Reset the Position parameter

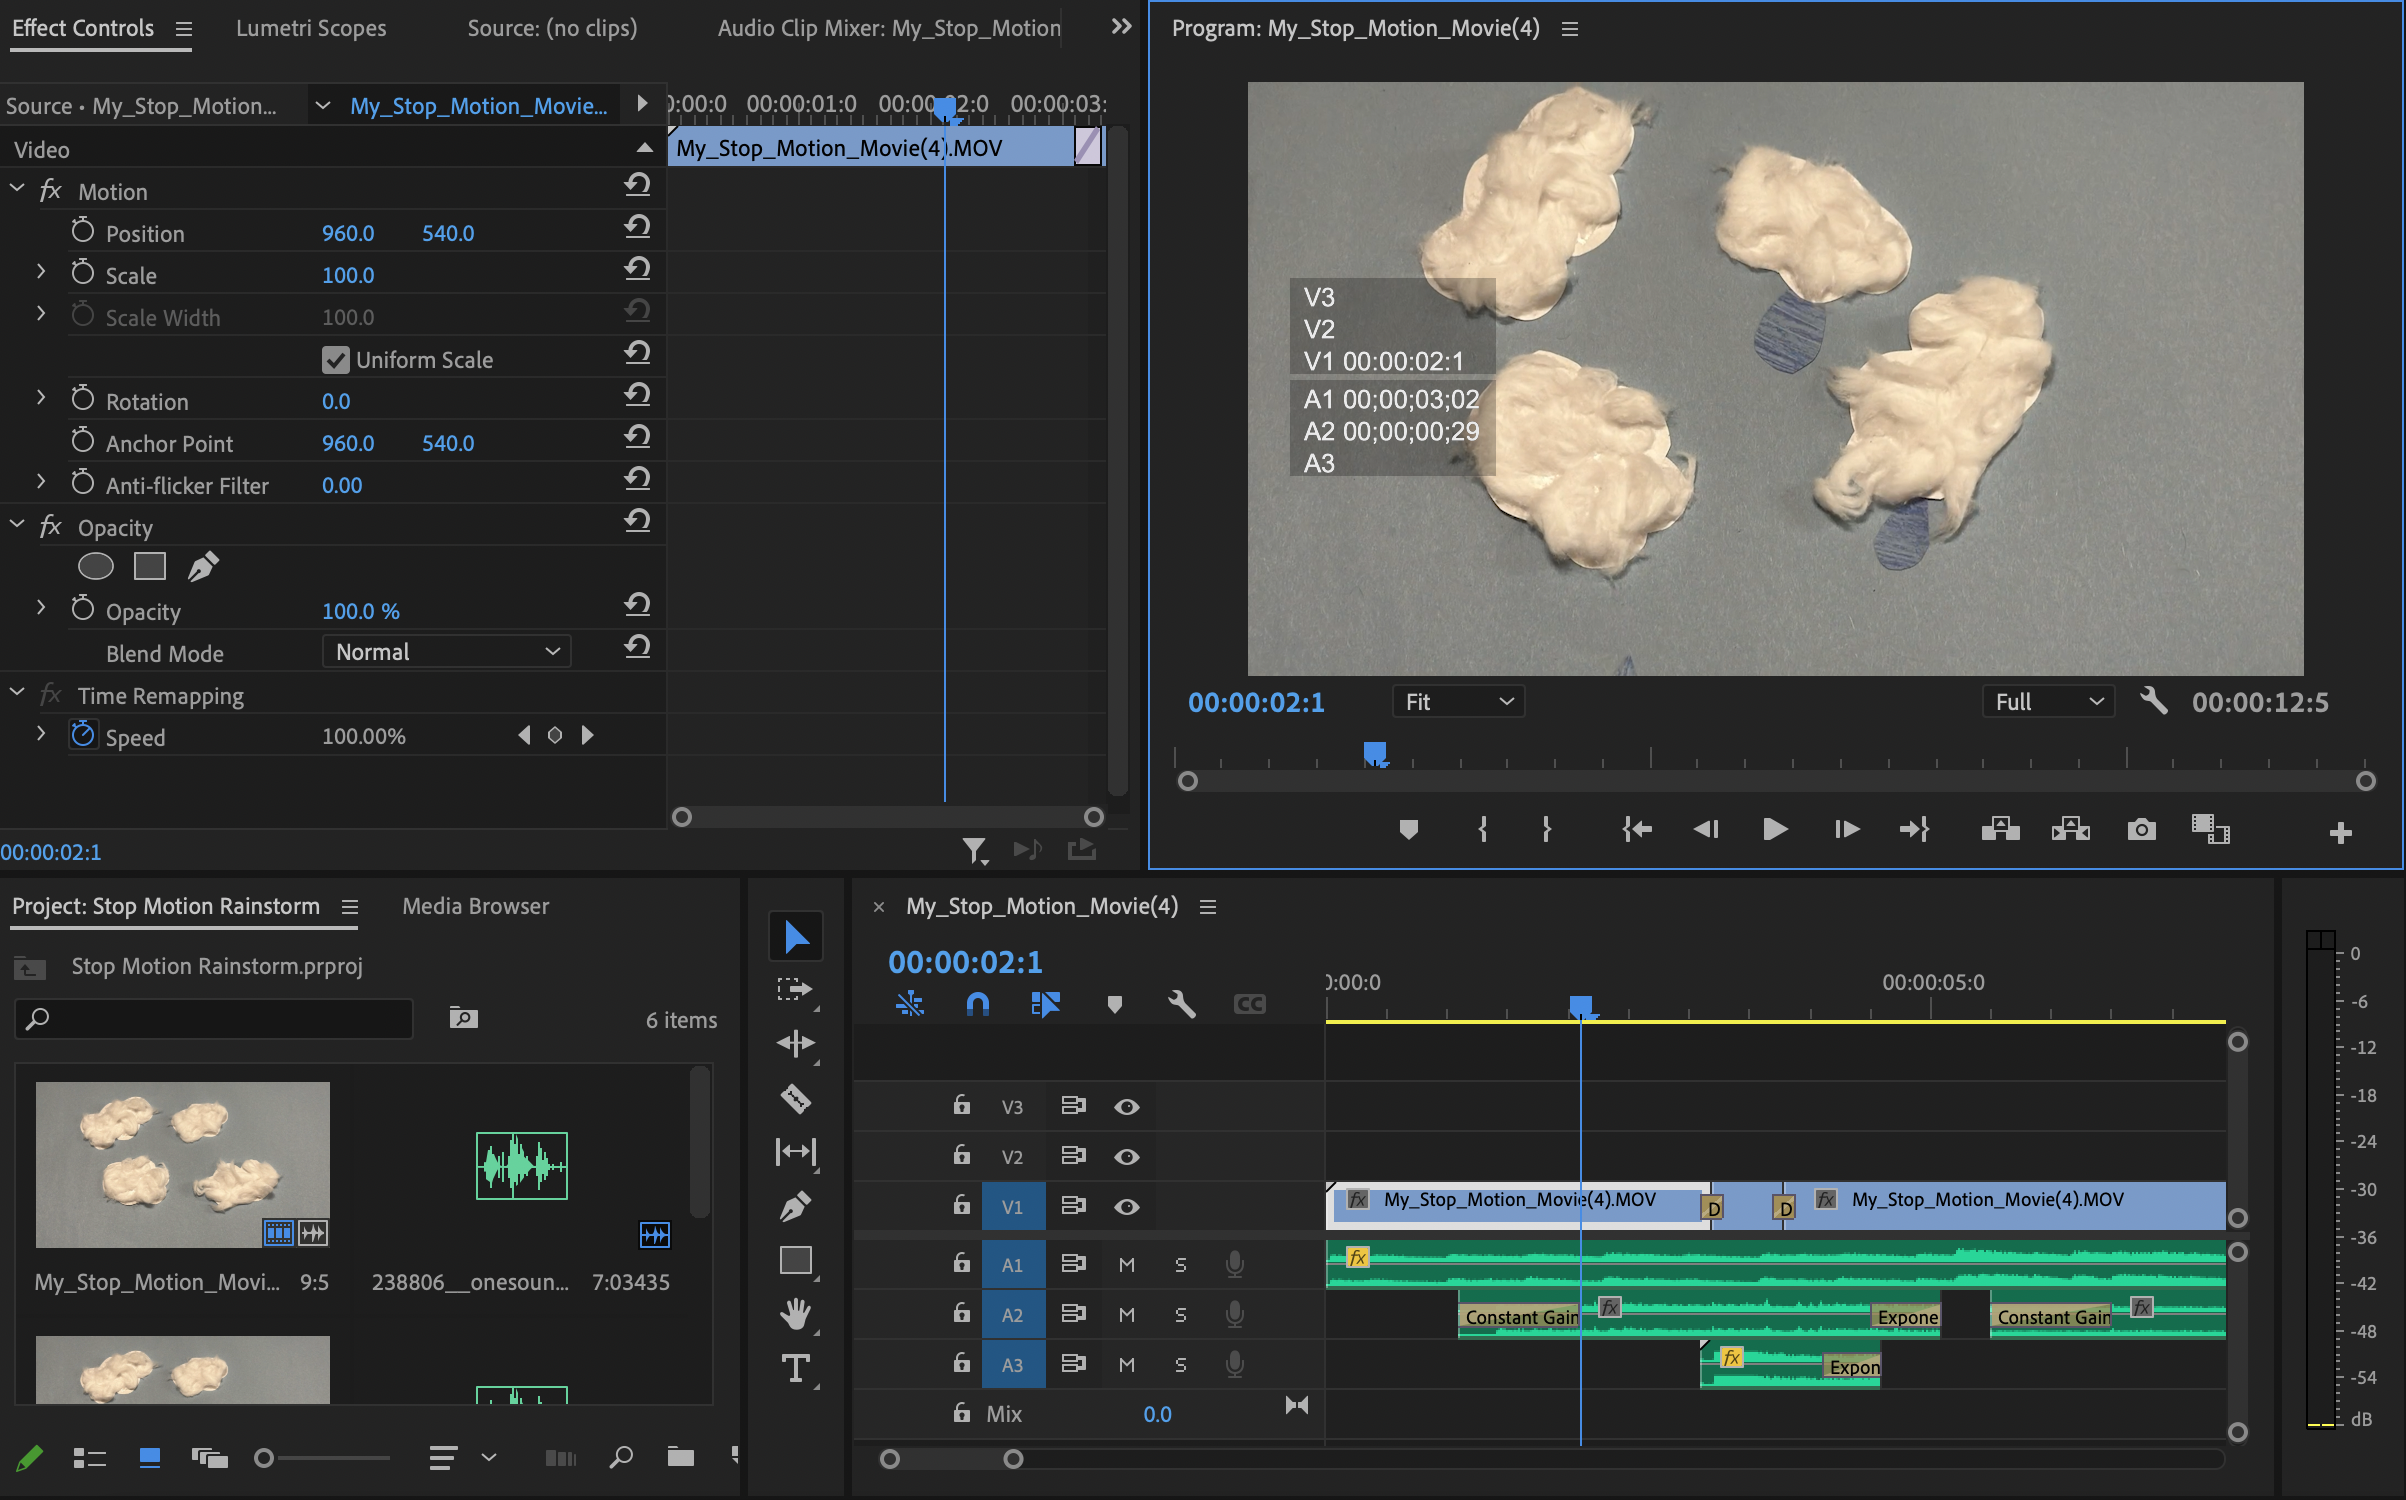click(x=637, y=228)
